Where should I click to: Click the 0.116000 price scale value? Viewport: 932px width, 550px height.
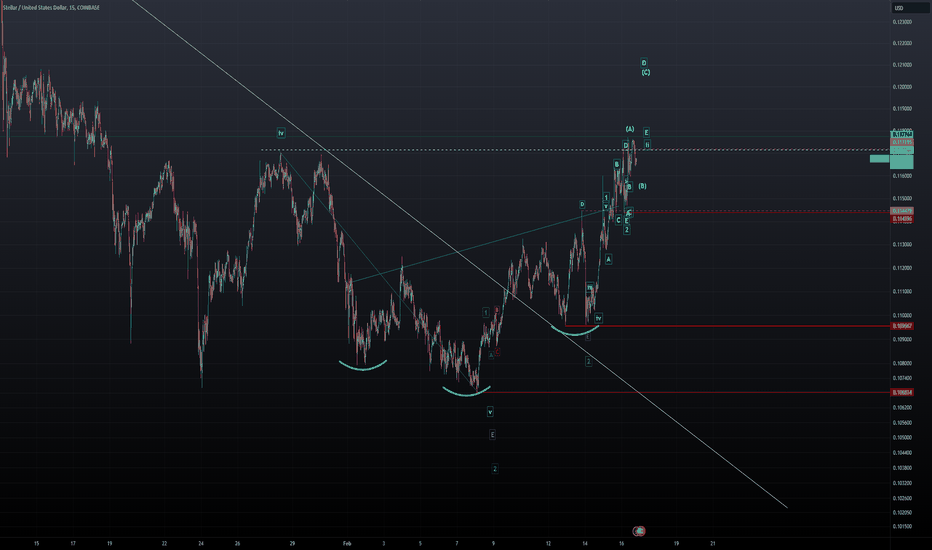tap(902, 176)
